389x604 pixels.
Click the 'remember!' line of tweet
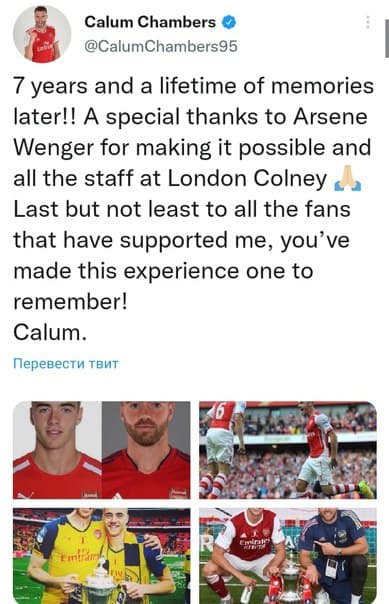pyautogui.click(x=70, y=302)
